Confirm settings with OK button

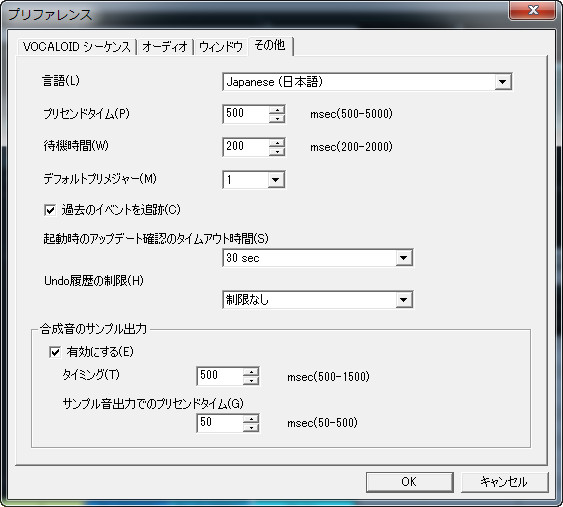(x=409, y=482)
